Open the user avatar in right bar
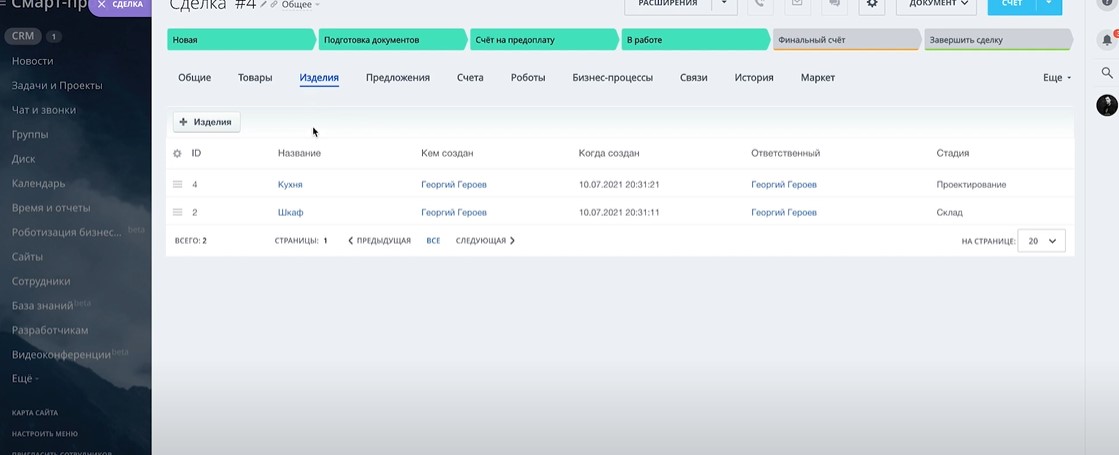 (x=1107, y=106)
